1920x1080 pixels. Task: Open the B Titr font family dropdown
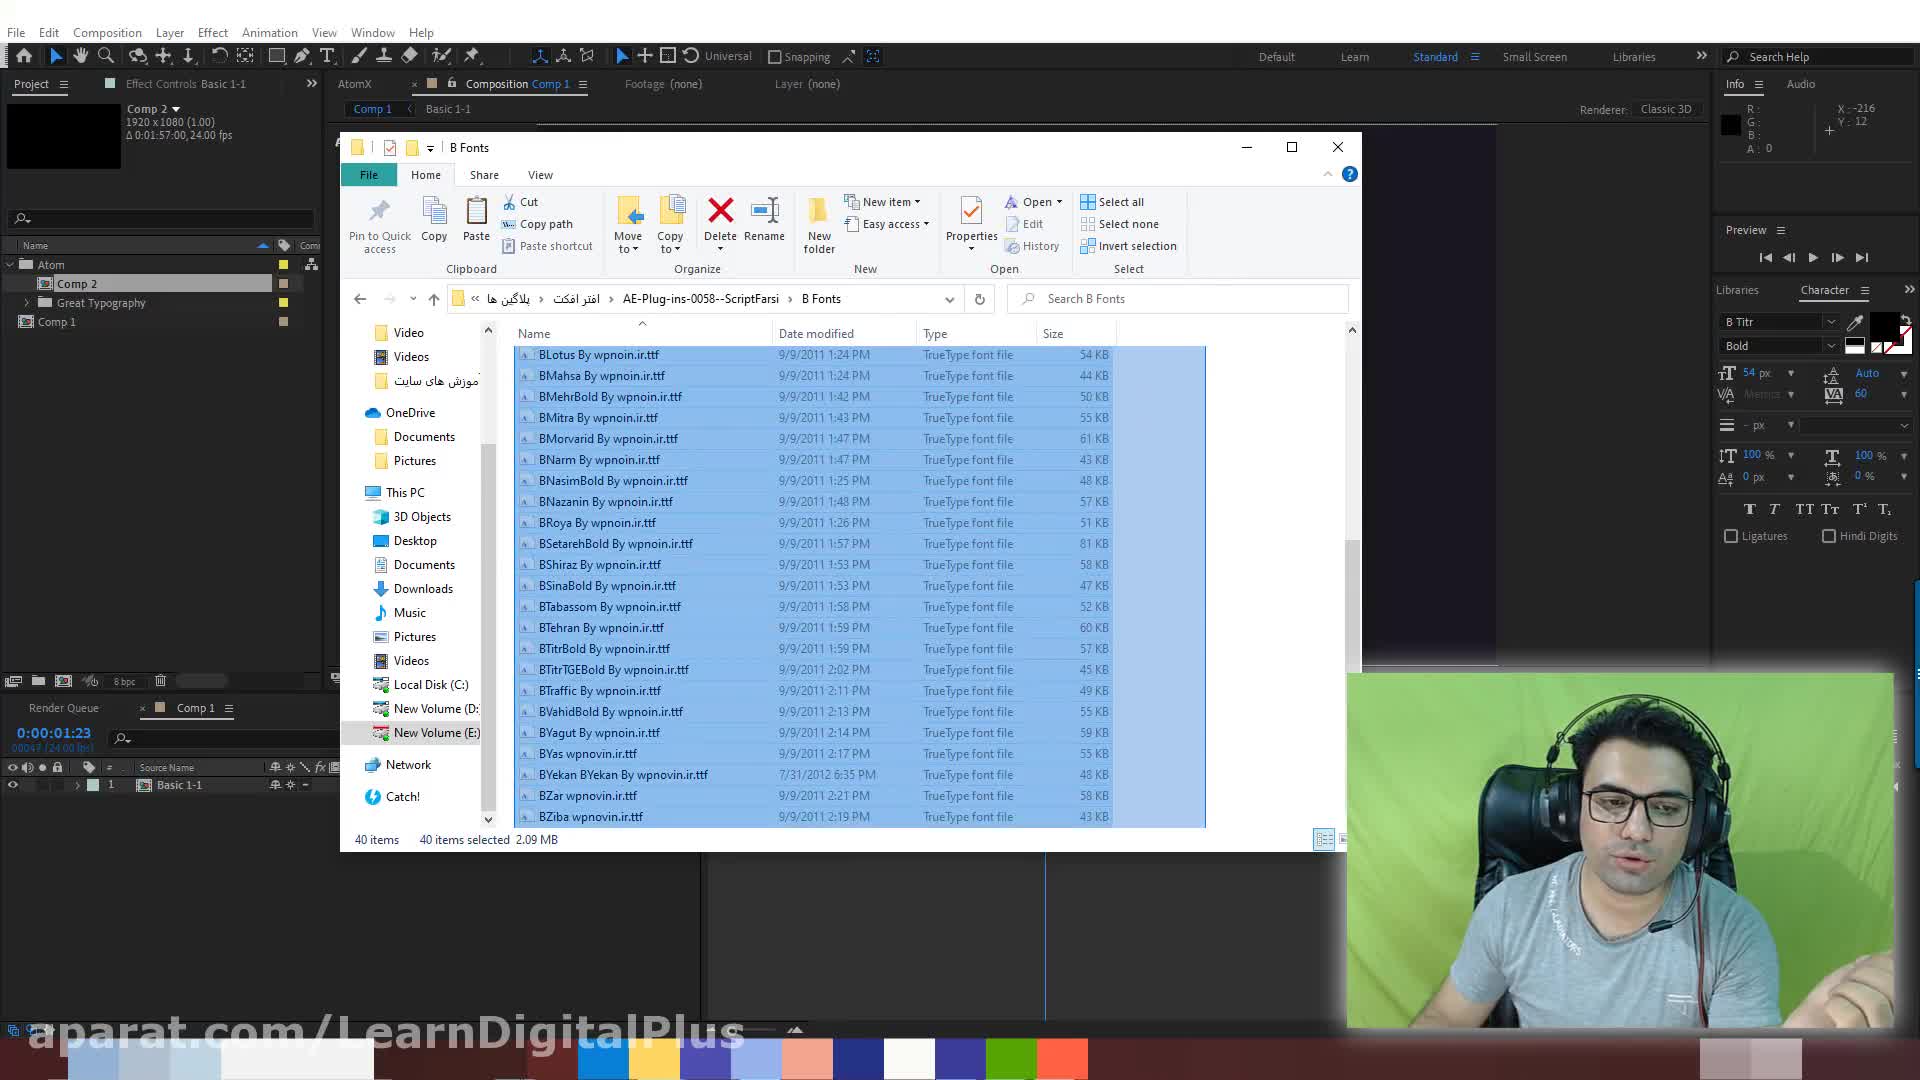pos(1830,322)
